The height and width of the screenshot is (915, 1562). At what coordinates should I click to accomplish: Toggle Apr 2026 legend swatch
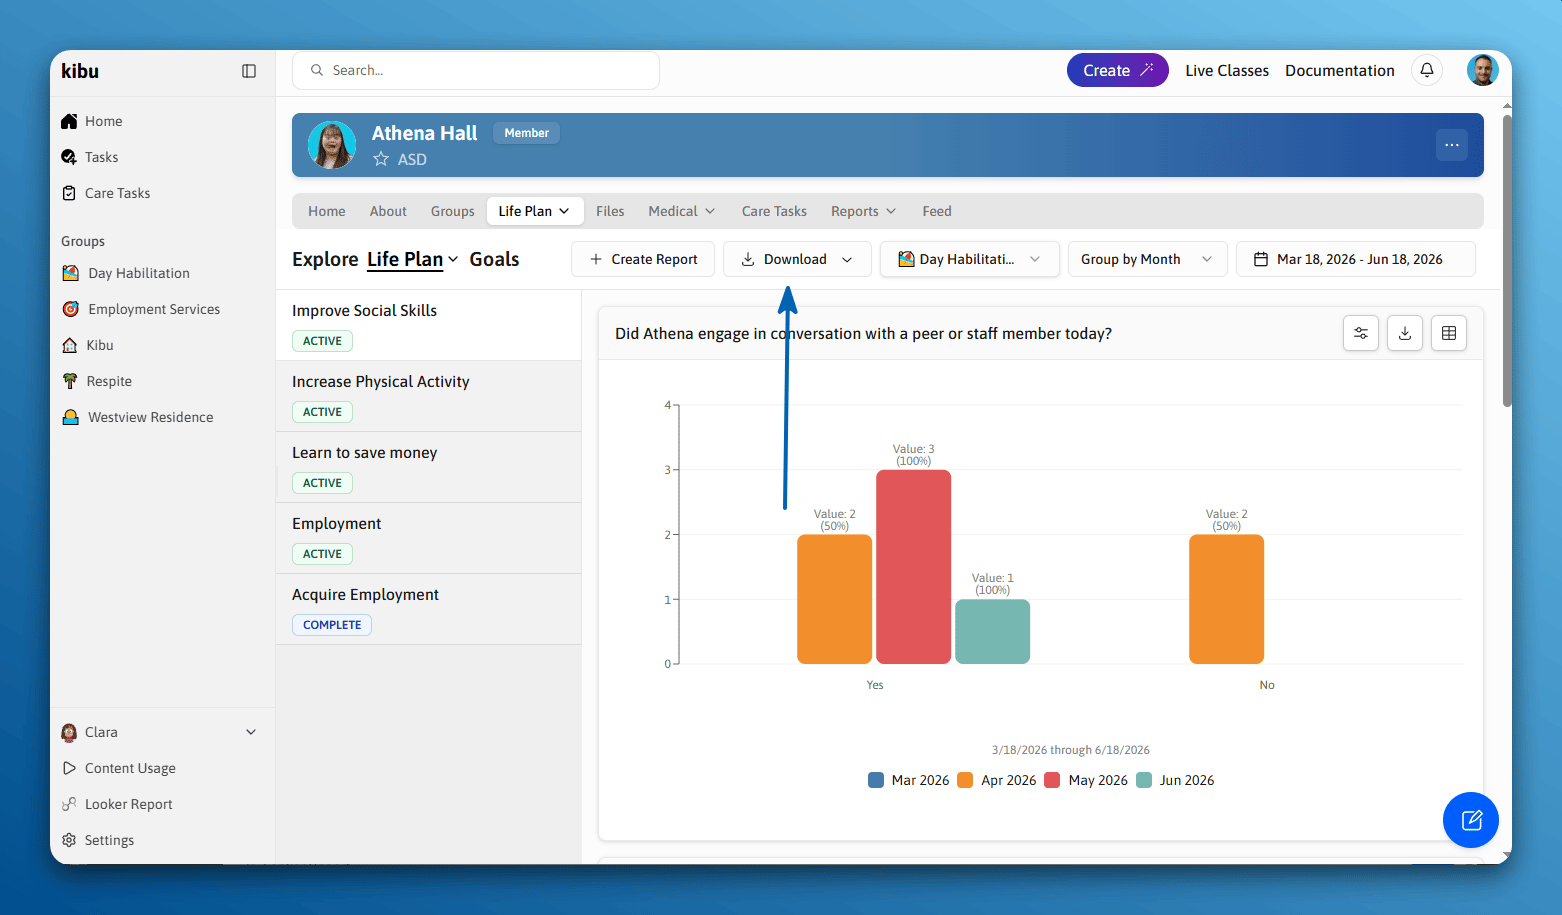(x=965, y=780)
